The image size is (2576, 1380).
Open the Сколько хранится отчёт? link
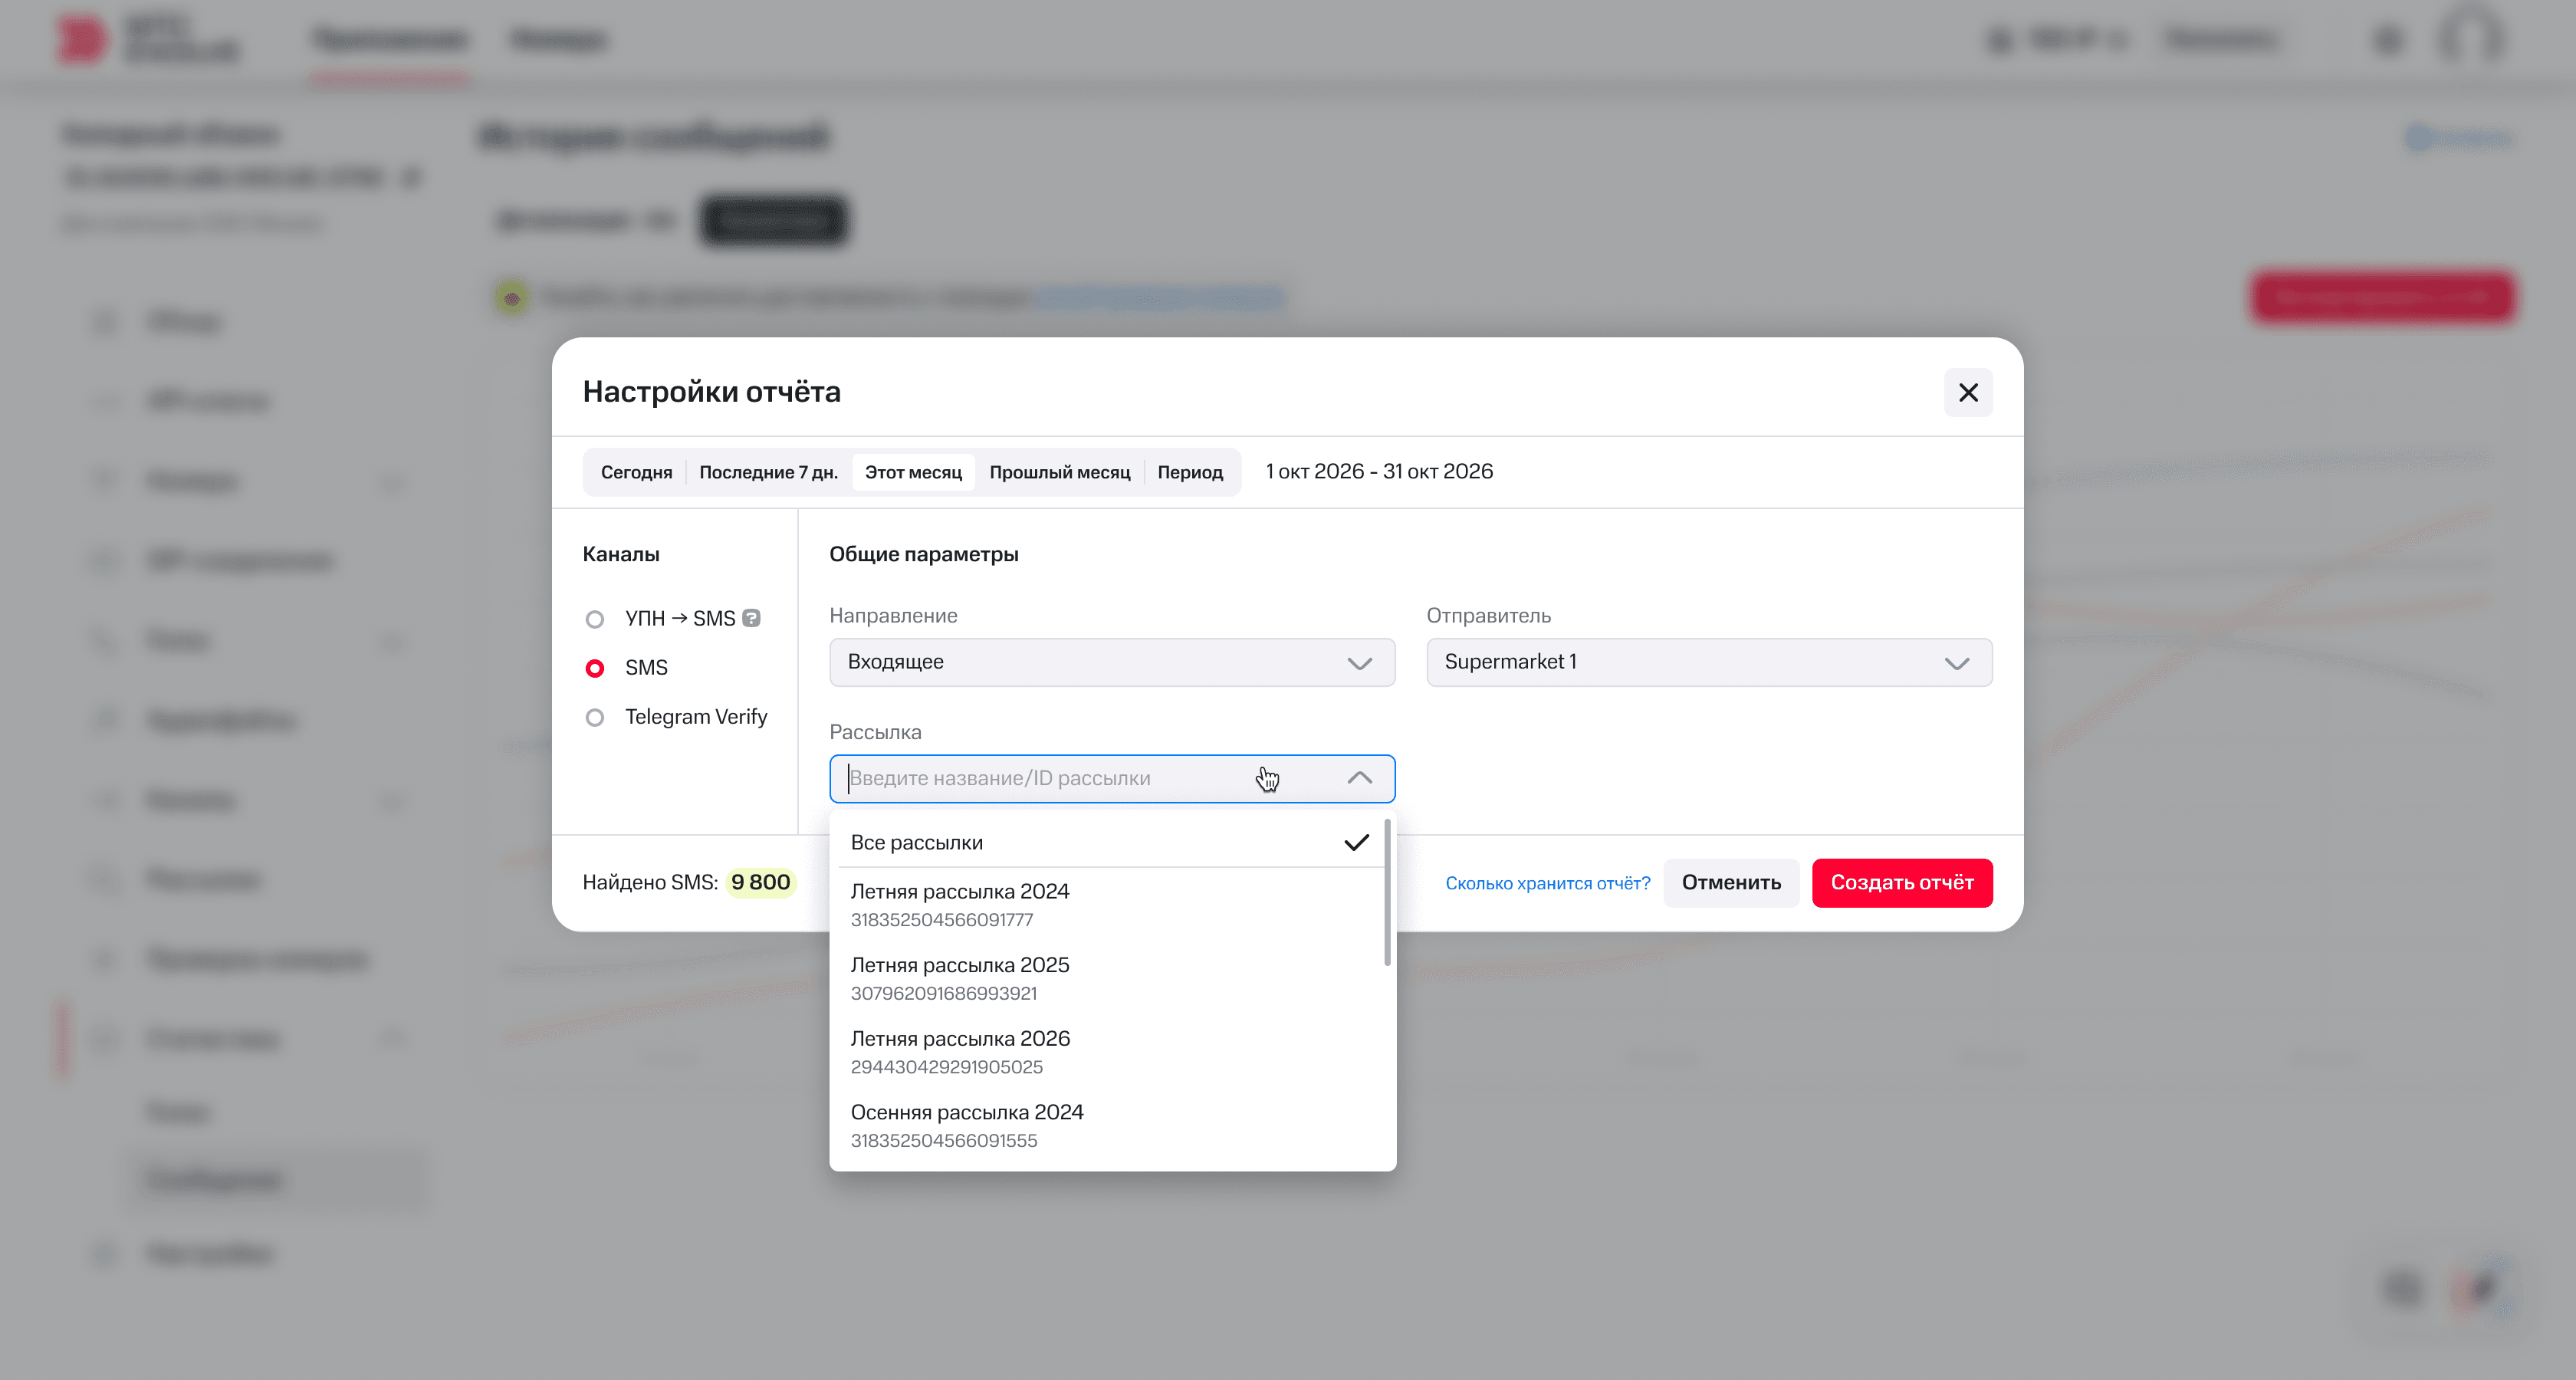coord(1547,883)
